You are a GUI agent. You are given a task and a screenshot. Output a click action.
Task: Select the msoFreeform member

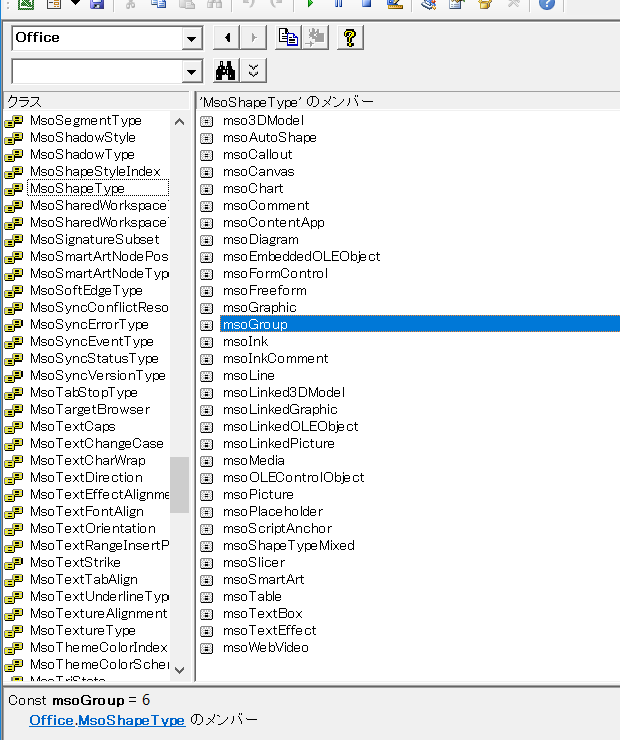tap(265, 291)
